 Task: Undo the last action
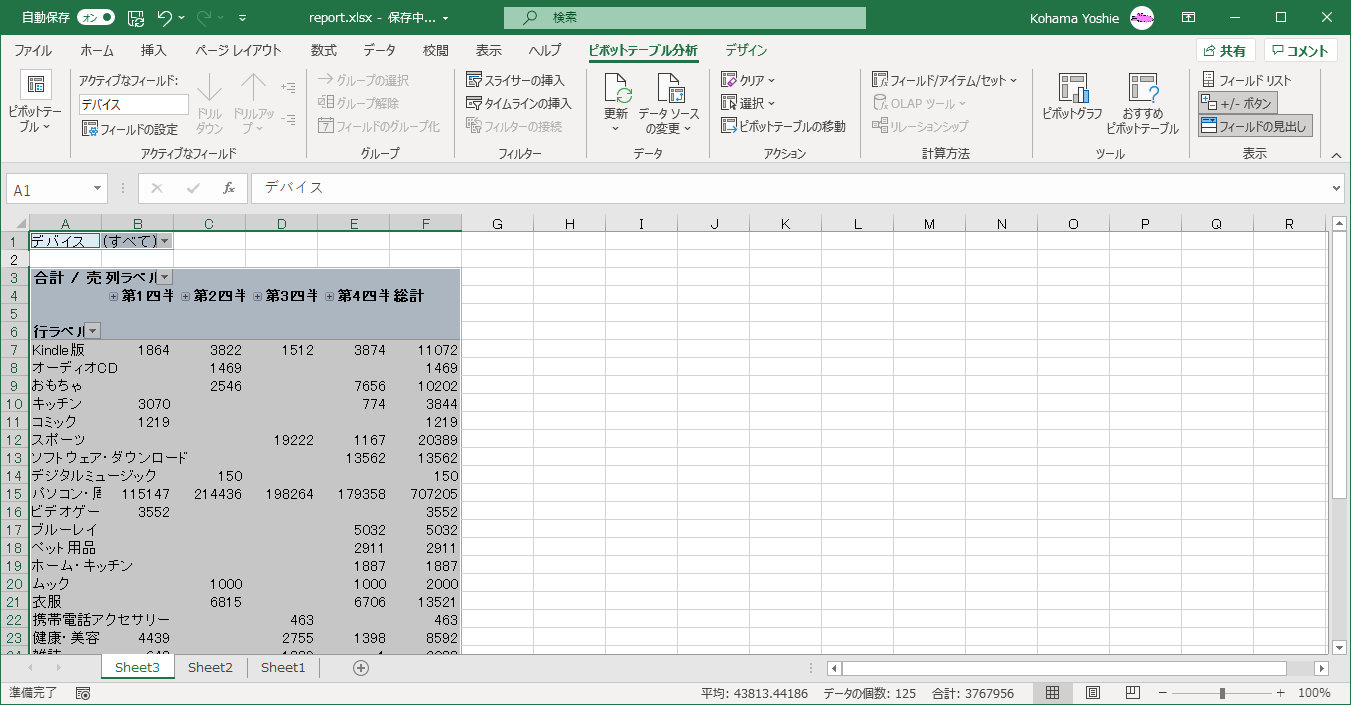coord(165,18)
